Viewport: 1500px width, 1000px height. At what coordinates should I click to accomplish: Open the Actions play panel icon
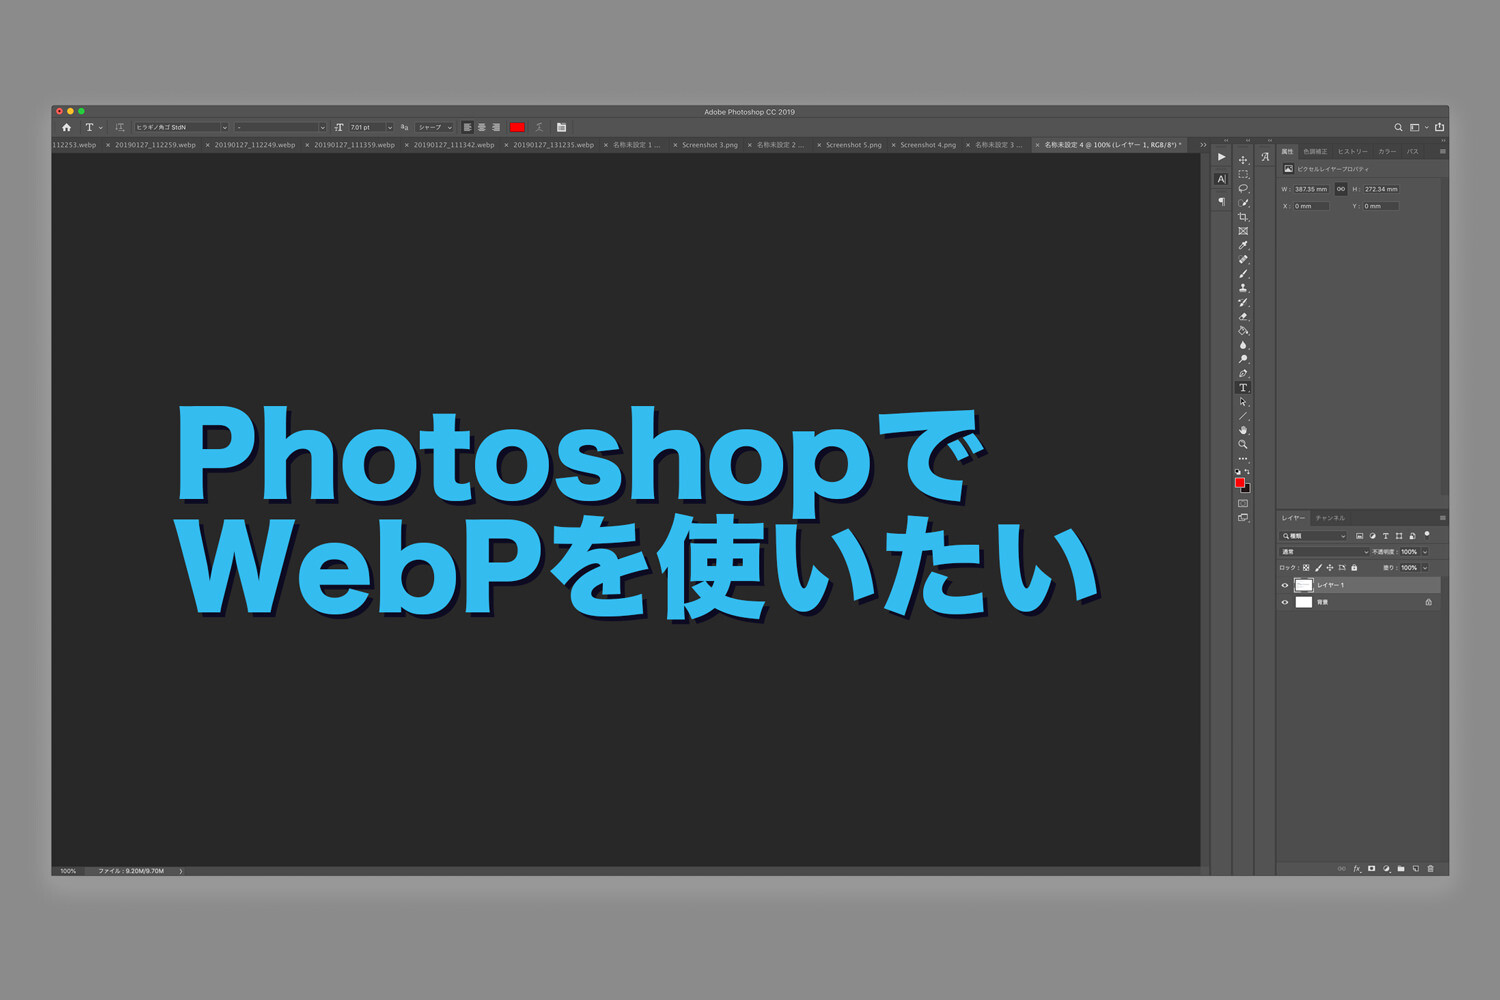click(1221, 157)
